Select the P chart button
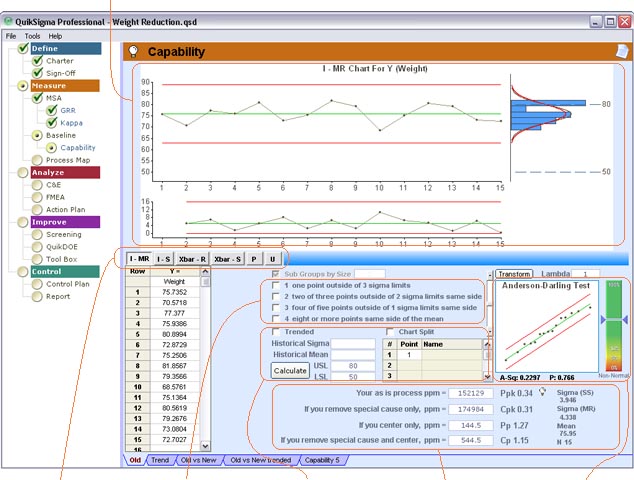Screen dimensions: 634x480 click(x=254, y=259)
